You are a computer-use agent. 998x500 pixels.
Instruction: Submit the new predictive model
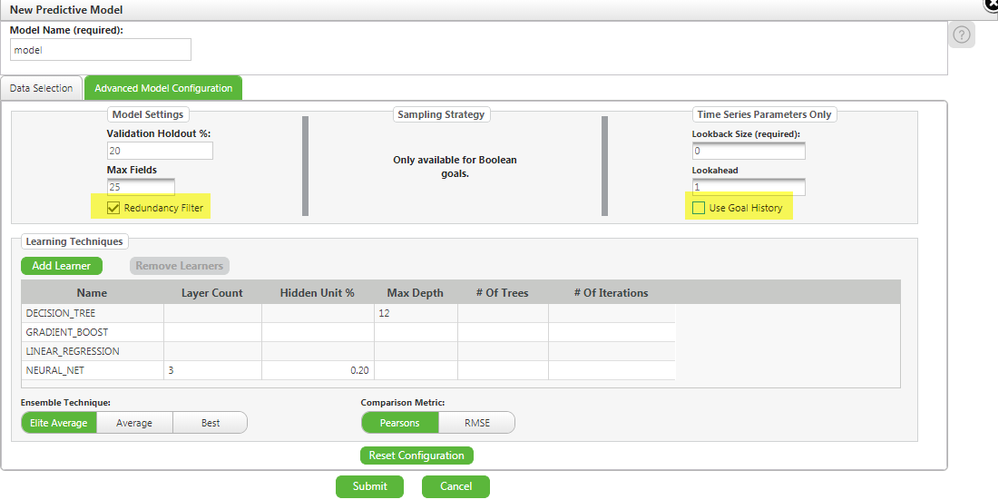click(370, 486)
